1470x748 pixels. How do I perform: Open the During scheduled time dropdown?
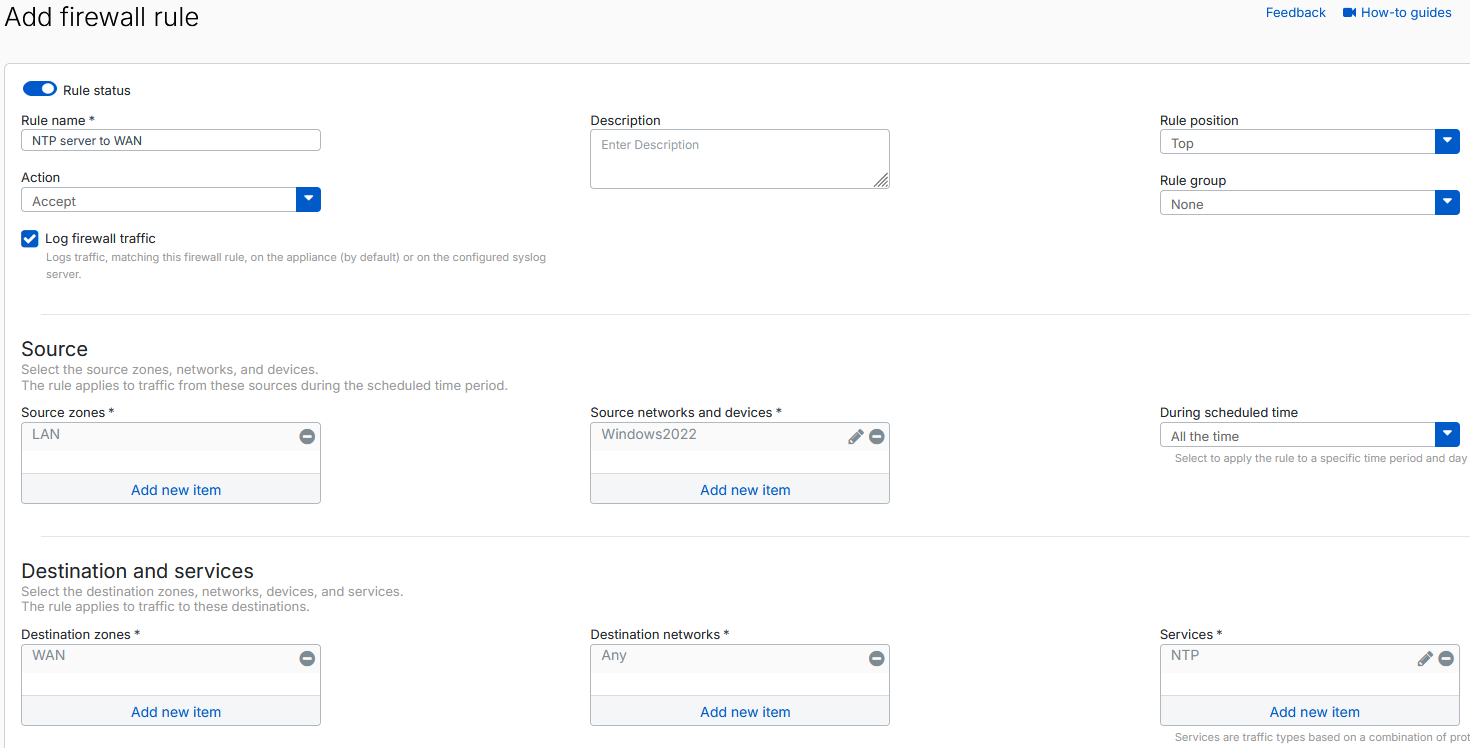point(1447,434)
